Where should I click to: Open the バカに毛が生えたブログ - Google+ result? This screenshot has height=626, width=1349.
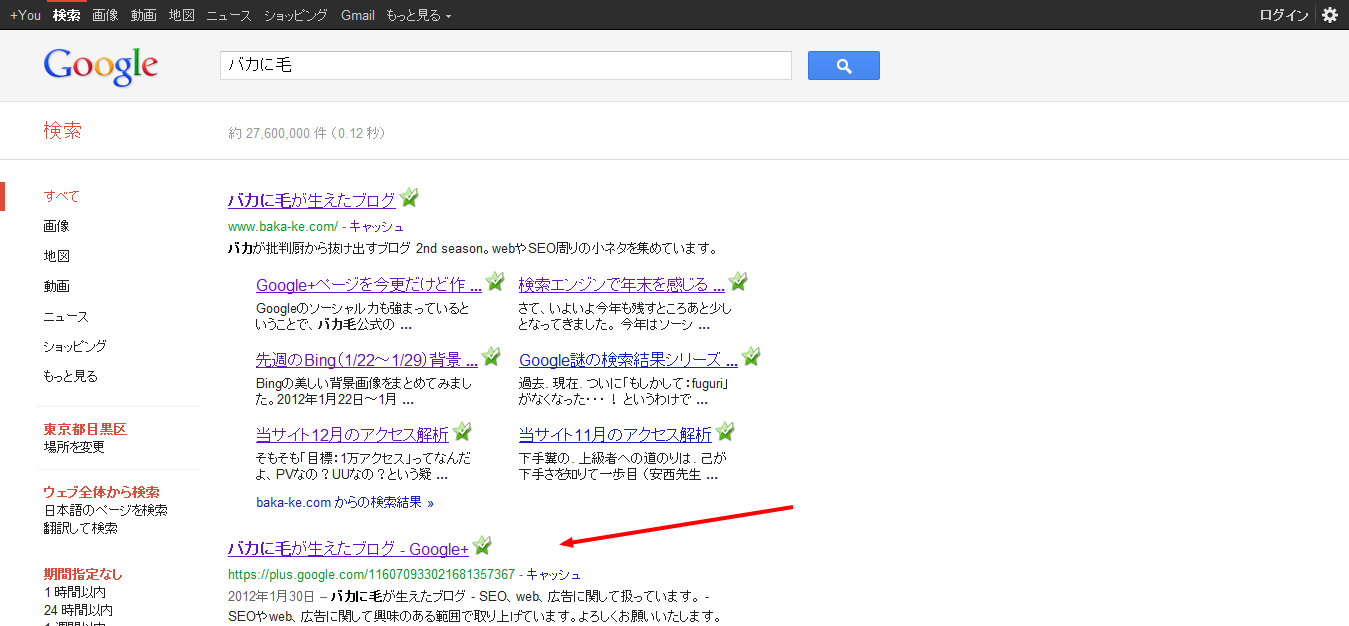348,549
